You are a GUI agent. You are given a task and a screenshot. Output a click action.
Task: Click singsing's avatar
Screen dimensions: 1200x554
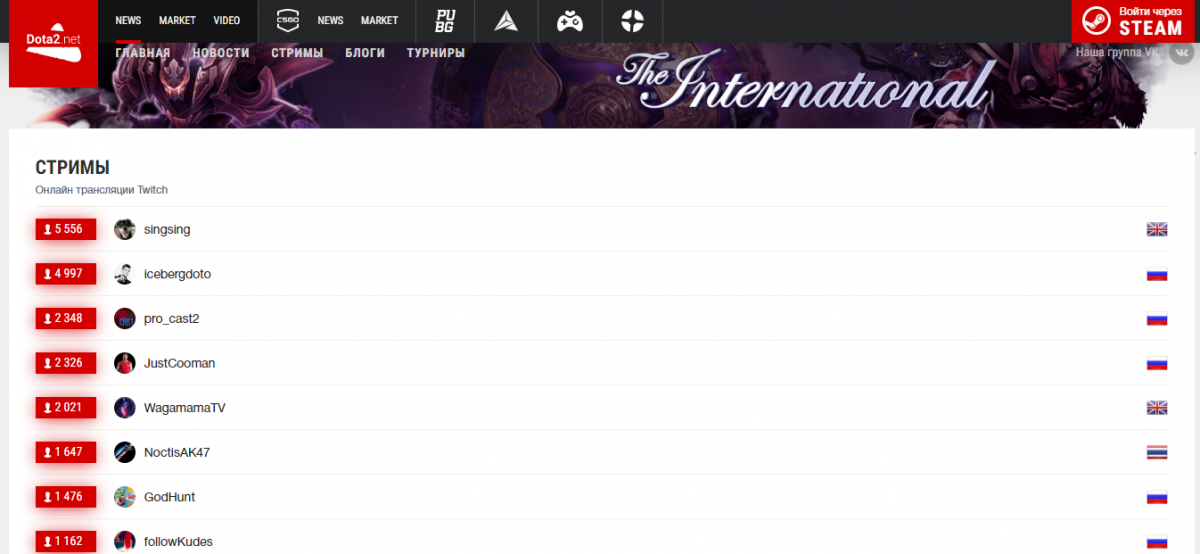(124, 229)
